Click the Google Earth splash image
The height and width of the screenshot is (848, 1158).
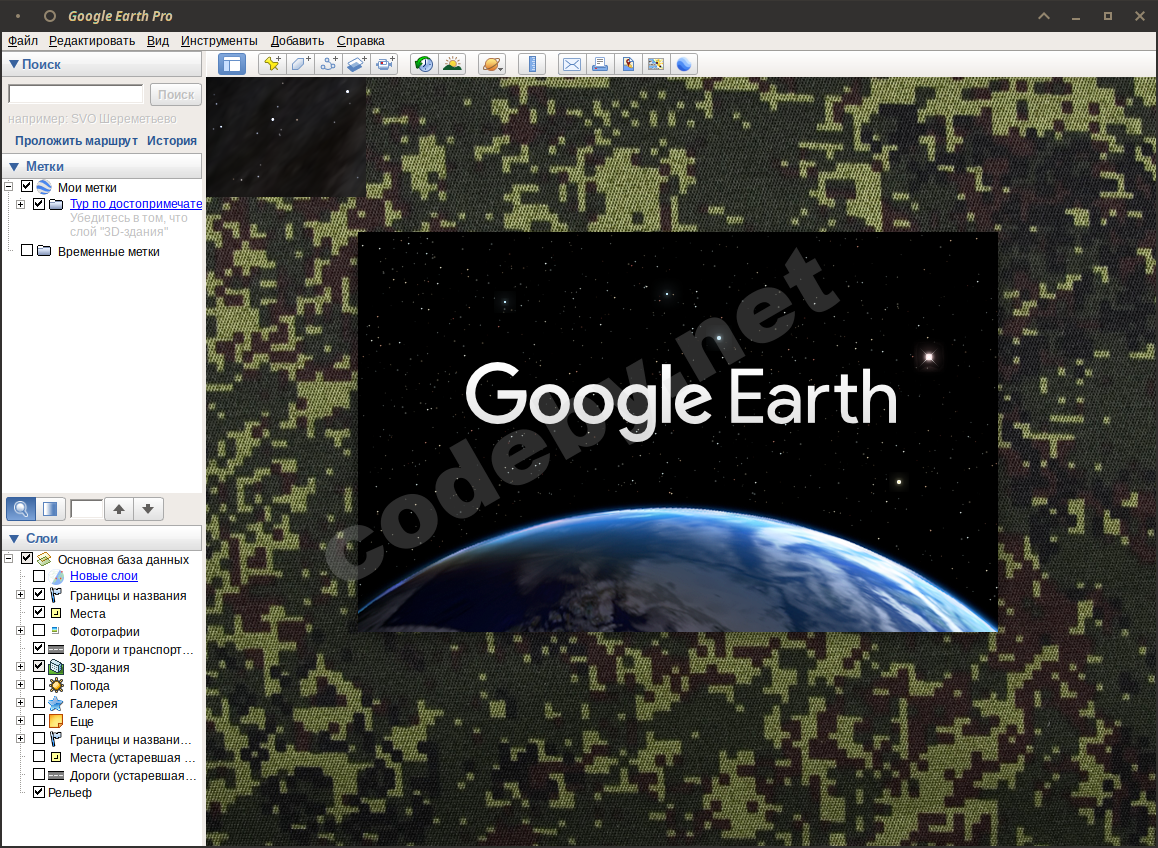point(677,431)
